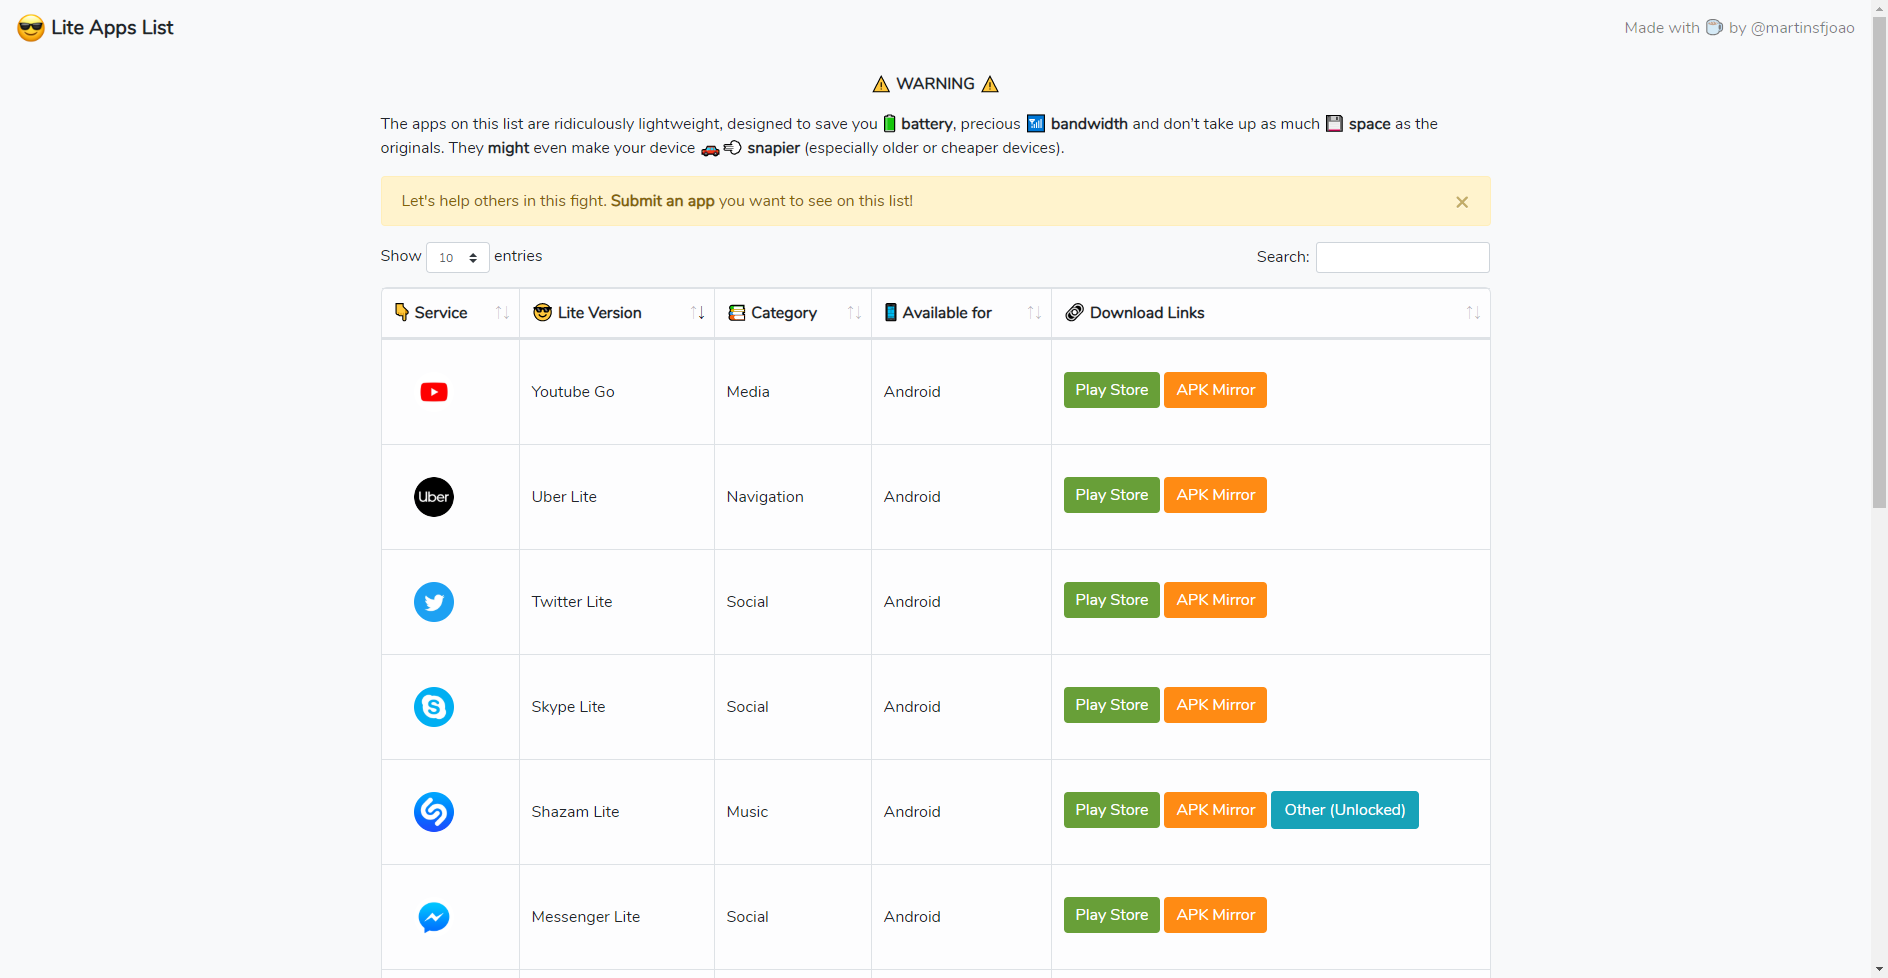Click Android cell in Shazam Lite row
Image resolution: width=1888 pixels, height=978 pixels.
click(x=961, y=812)
